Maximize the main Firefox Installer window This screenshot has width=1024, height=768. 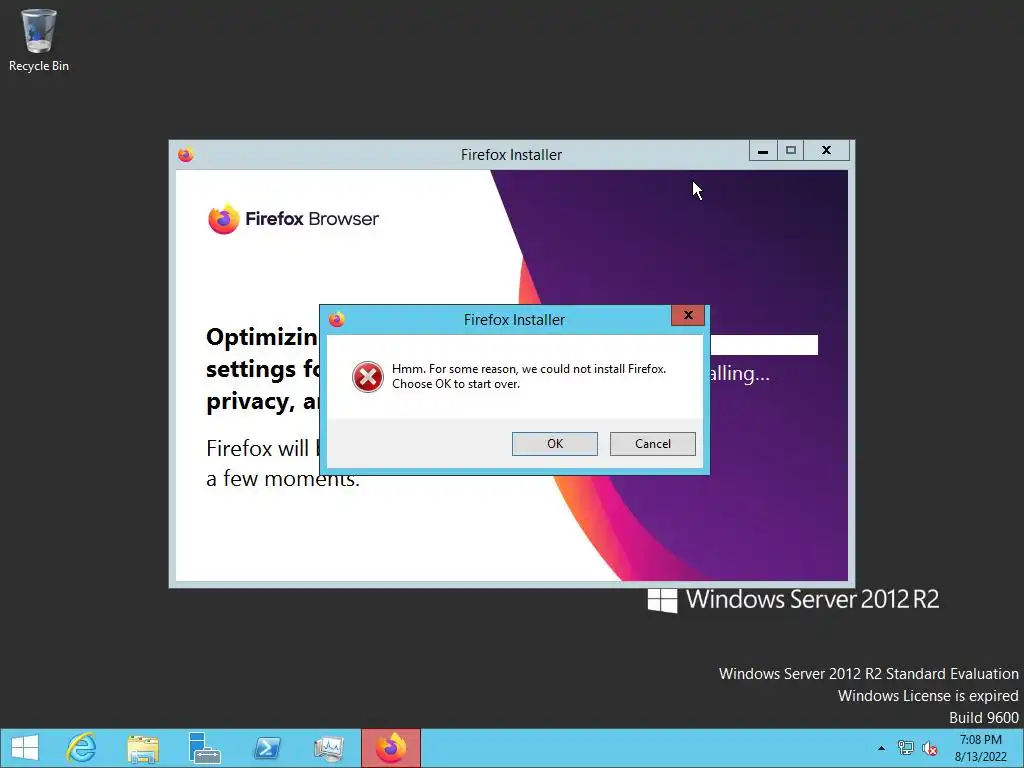(x=790, y=151)
